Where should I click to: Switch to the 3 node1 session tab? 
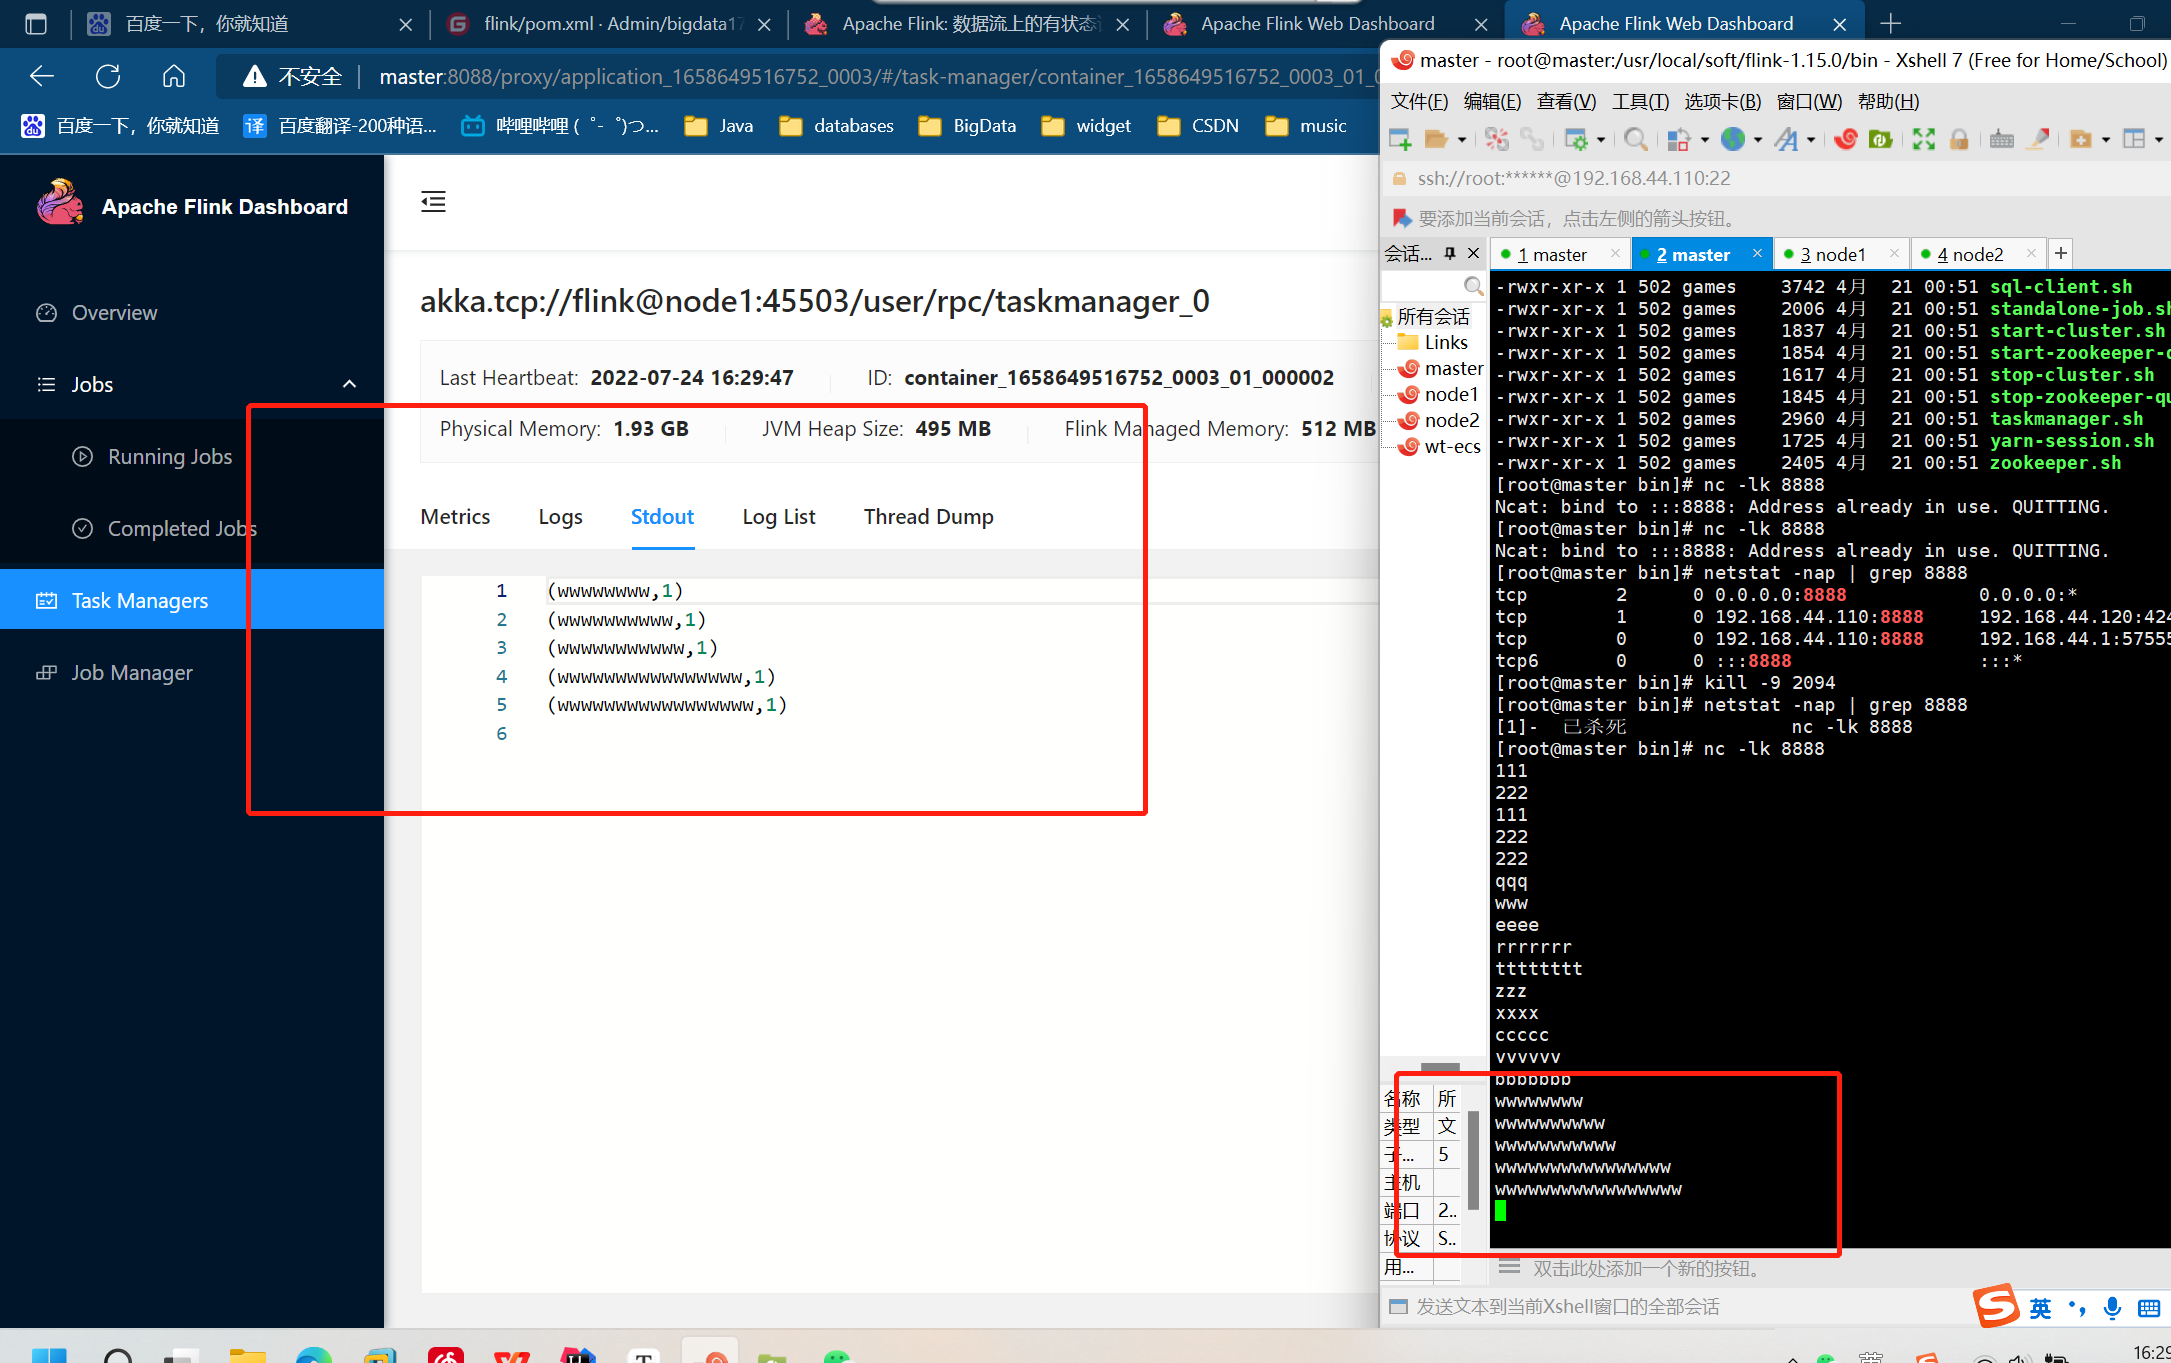[1832, 255]
